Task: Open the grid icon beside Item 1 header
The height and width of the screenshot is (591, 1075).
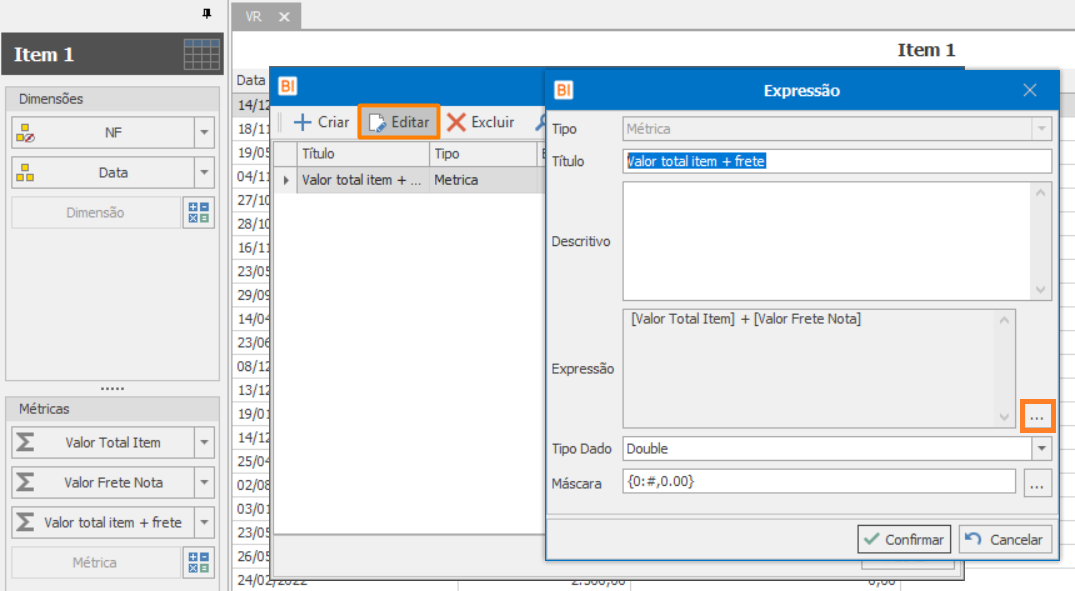Action: (202, 54)
